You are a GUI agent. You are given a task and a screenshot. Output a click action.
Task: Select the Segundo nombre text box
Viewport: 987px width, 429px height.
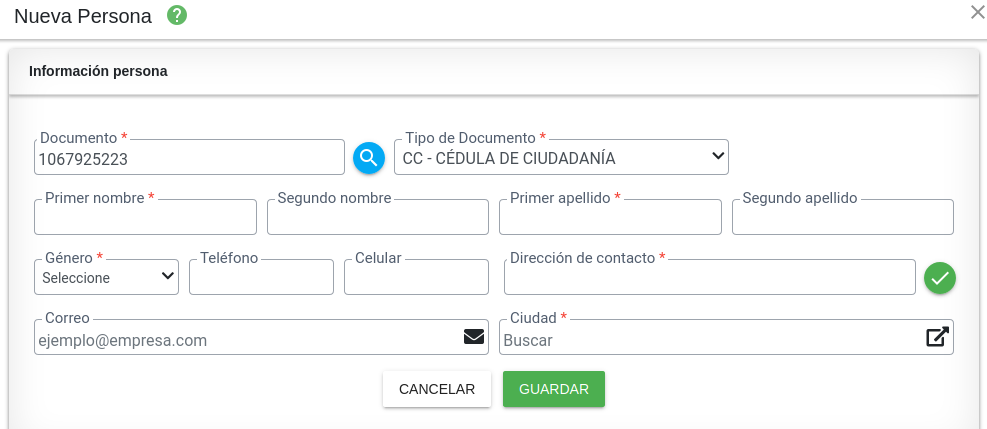(x=378, y=217)
